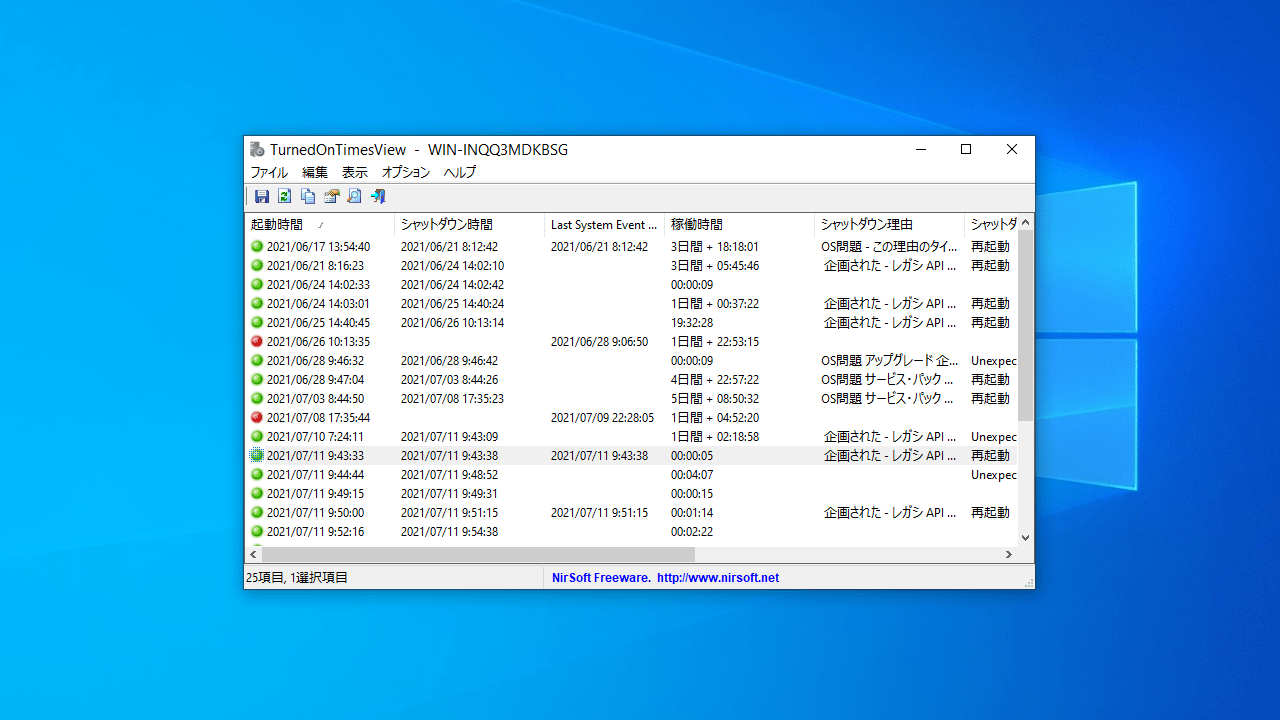Maximize the TurnedOnTimesView window
Screen dimensions: 1280x720
966,149
